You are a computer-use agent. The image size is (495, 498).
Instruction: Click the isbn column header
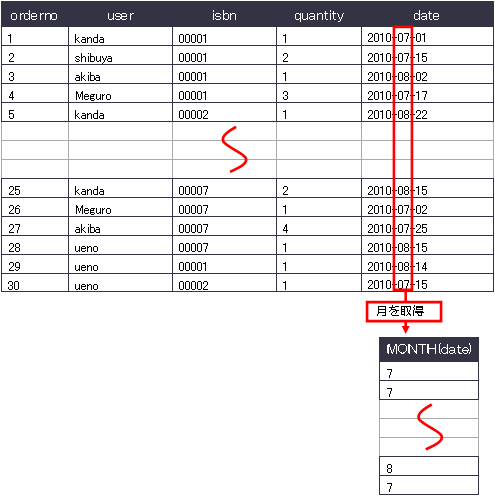click(x=224, y=15)
